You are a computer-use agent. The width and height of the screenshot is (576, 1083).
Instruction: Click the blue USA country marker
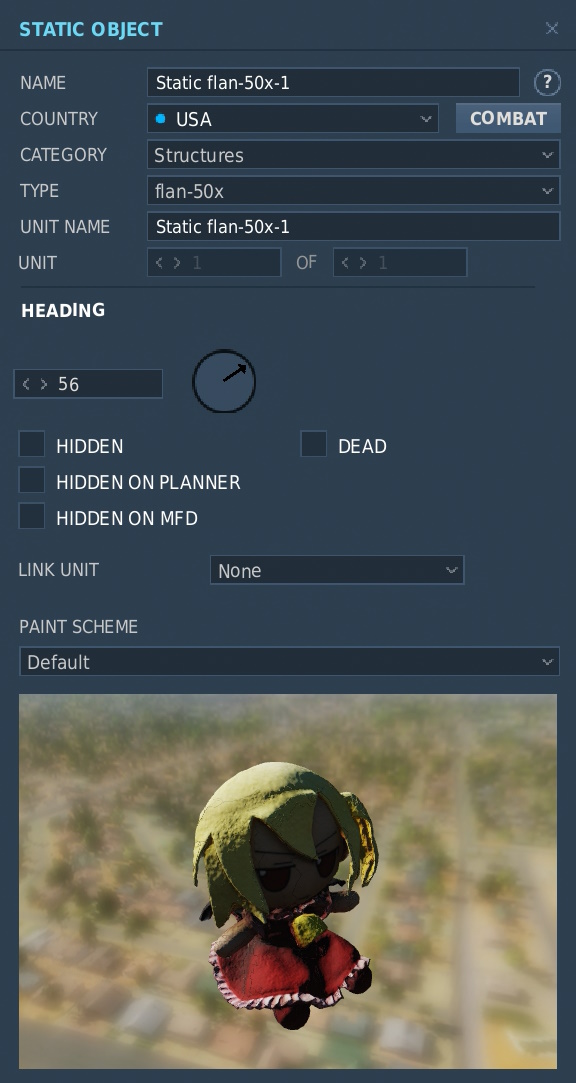(161, 119)
